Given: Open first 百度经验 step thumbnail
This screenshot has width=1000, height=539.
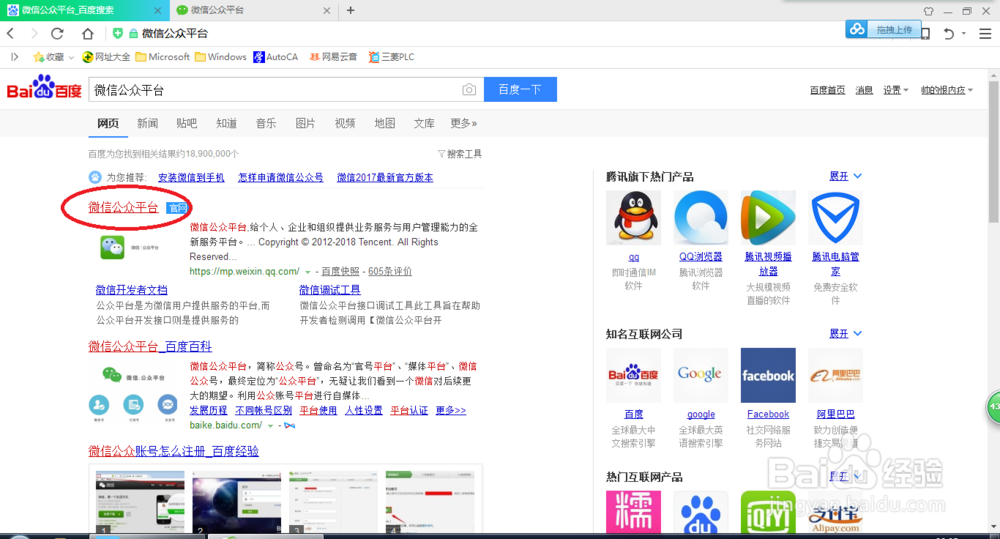Looking at the screenshot, I should pyautogui.click(x=140, y=501).
